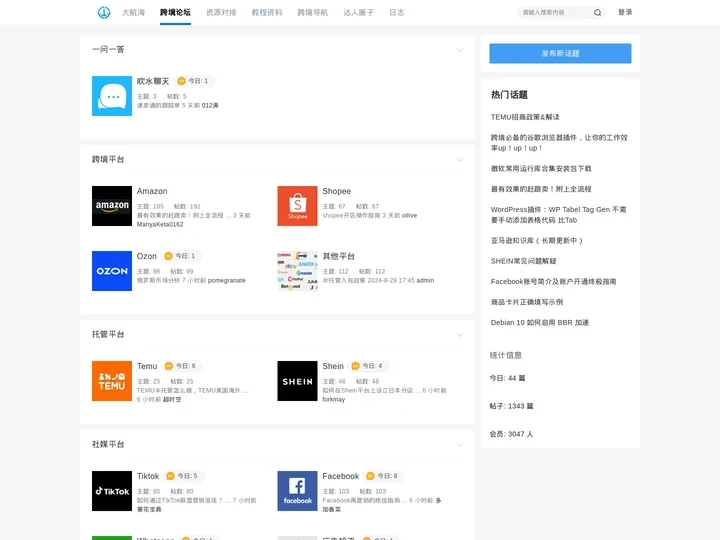
Task: Open topic 商品卡片正确填写示例
Action: point(527,302)
